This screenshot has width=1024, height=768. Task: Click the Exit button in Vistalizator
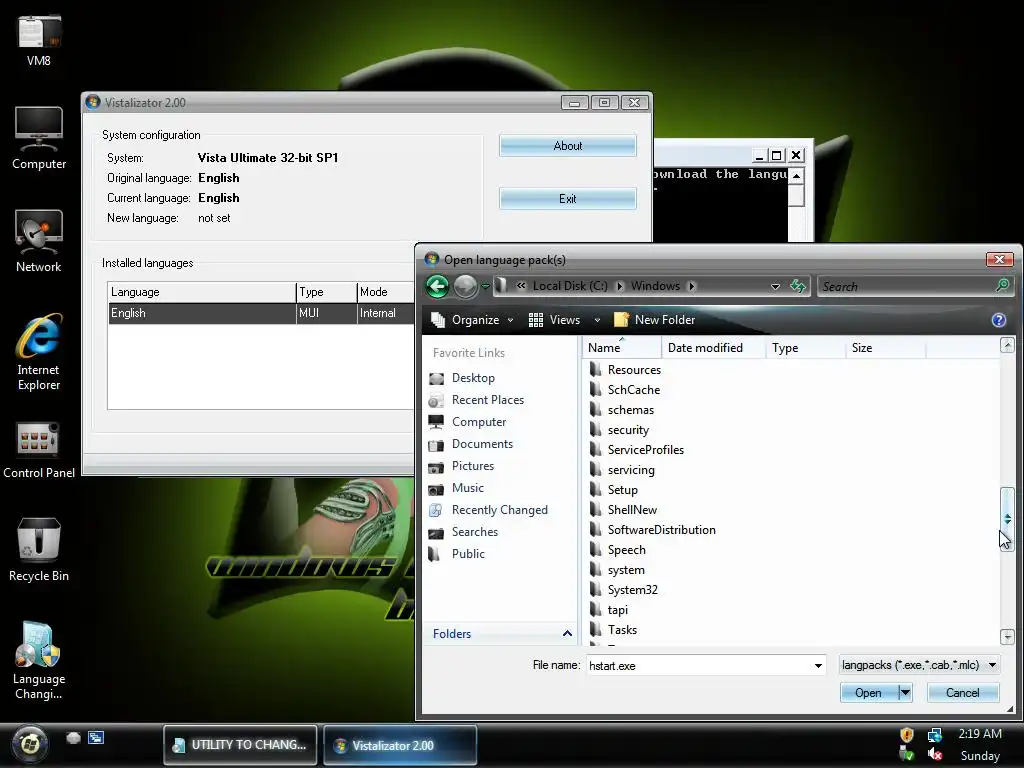pos(568,199)
